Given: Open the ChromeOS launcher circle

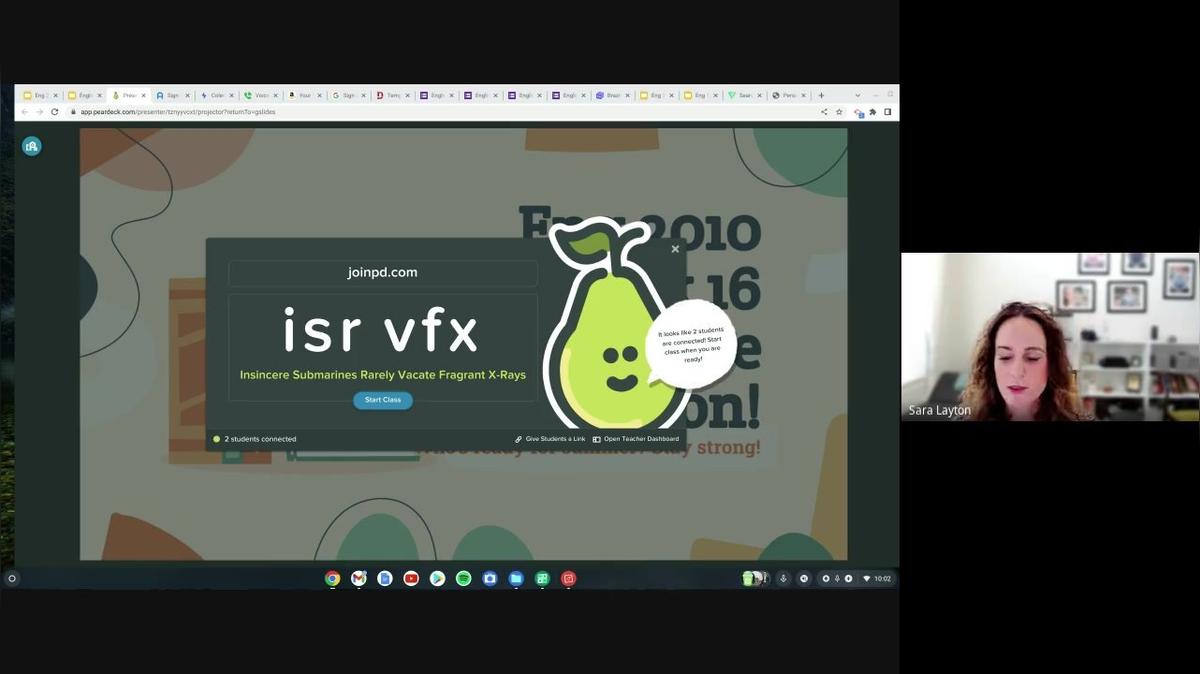Looking at the screenshot, I should 12,578.
